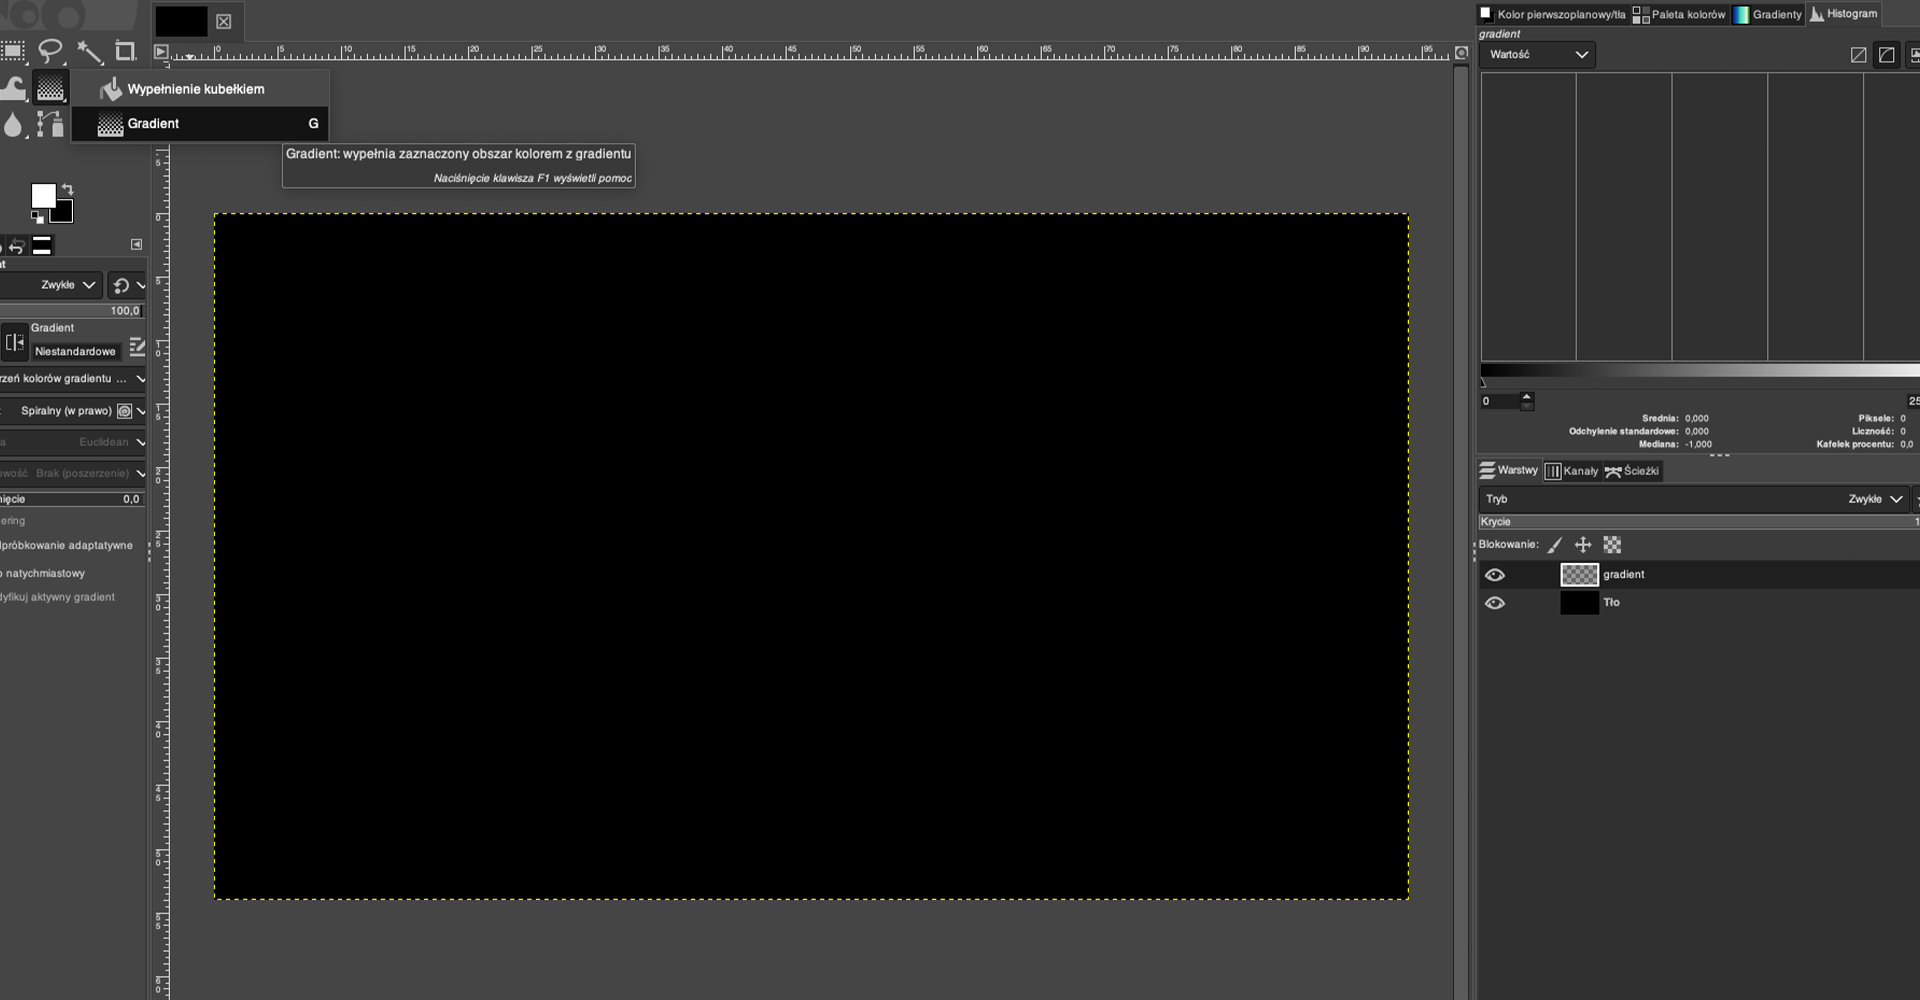Click the white foreground color swatch
This screenshot has height=1000, width=1920.
click(x=42, y=196)
